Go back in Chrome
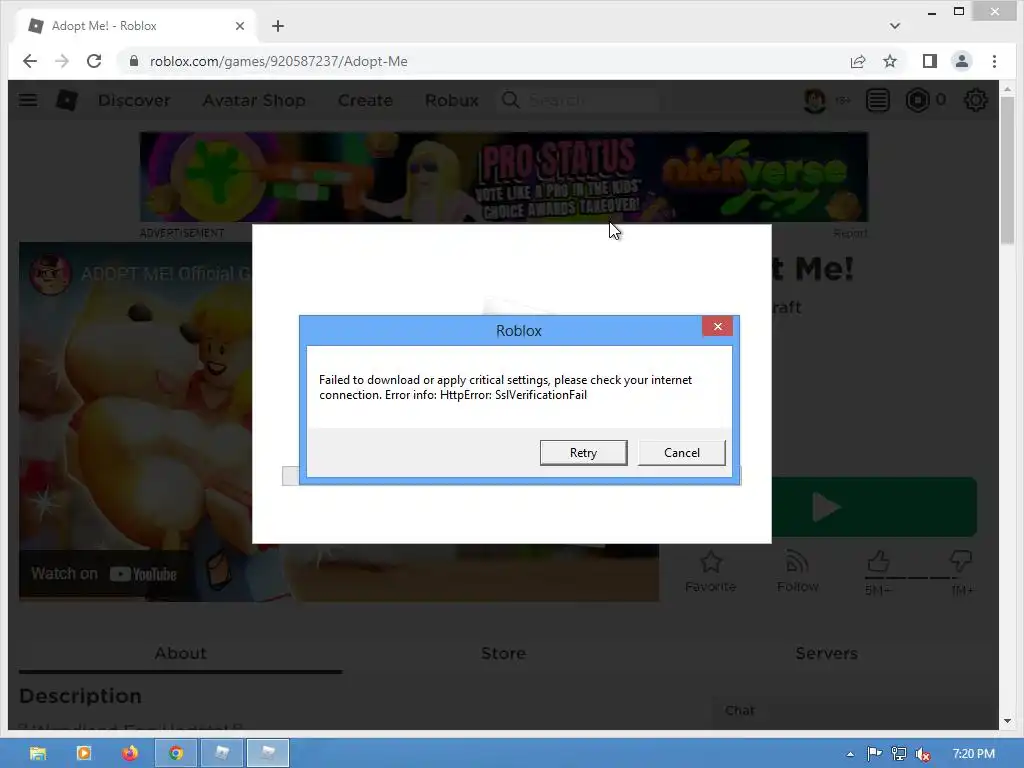1024x768 pixels. point(29,61)
